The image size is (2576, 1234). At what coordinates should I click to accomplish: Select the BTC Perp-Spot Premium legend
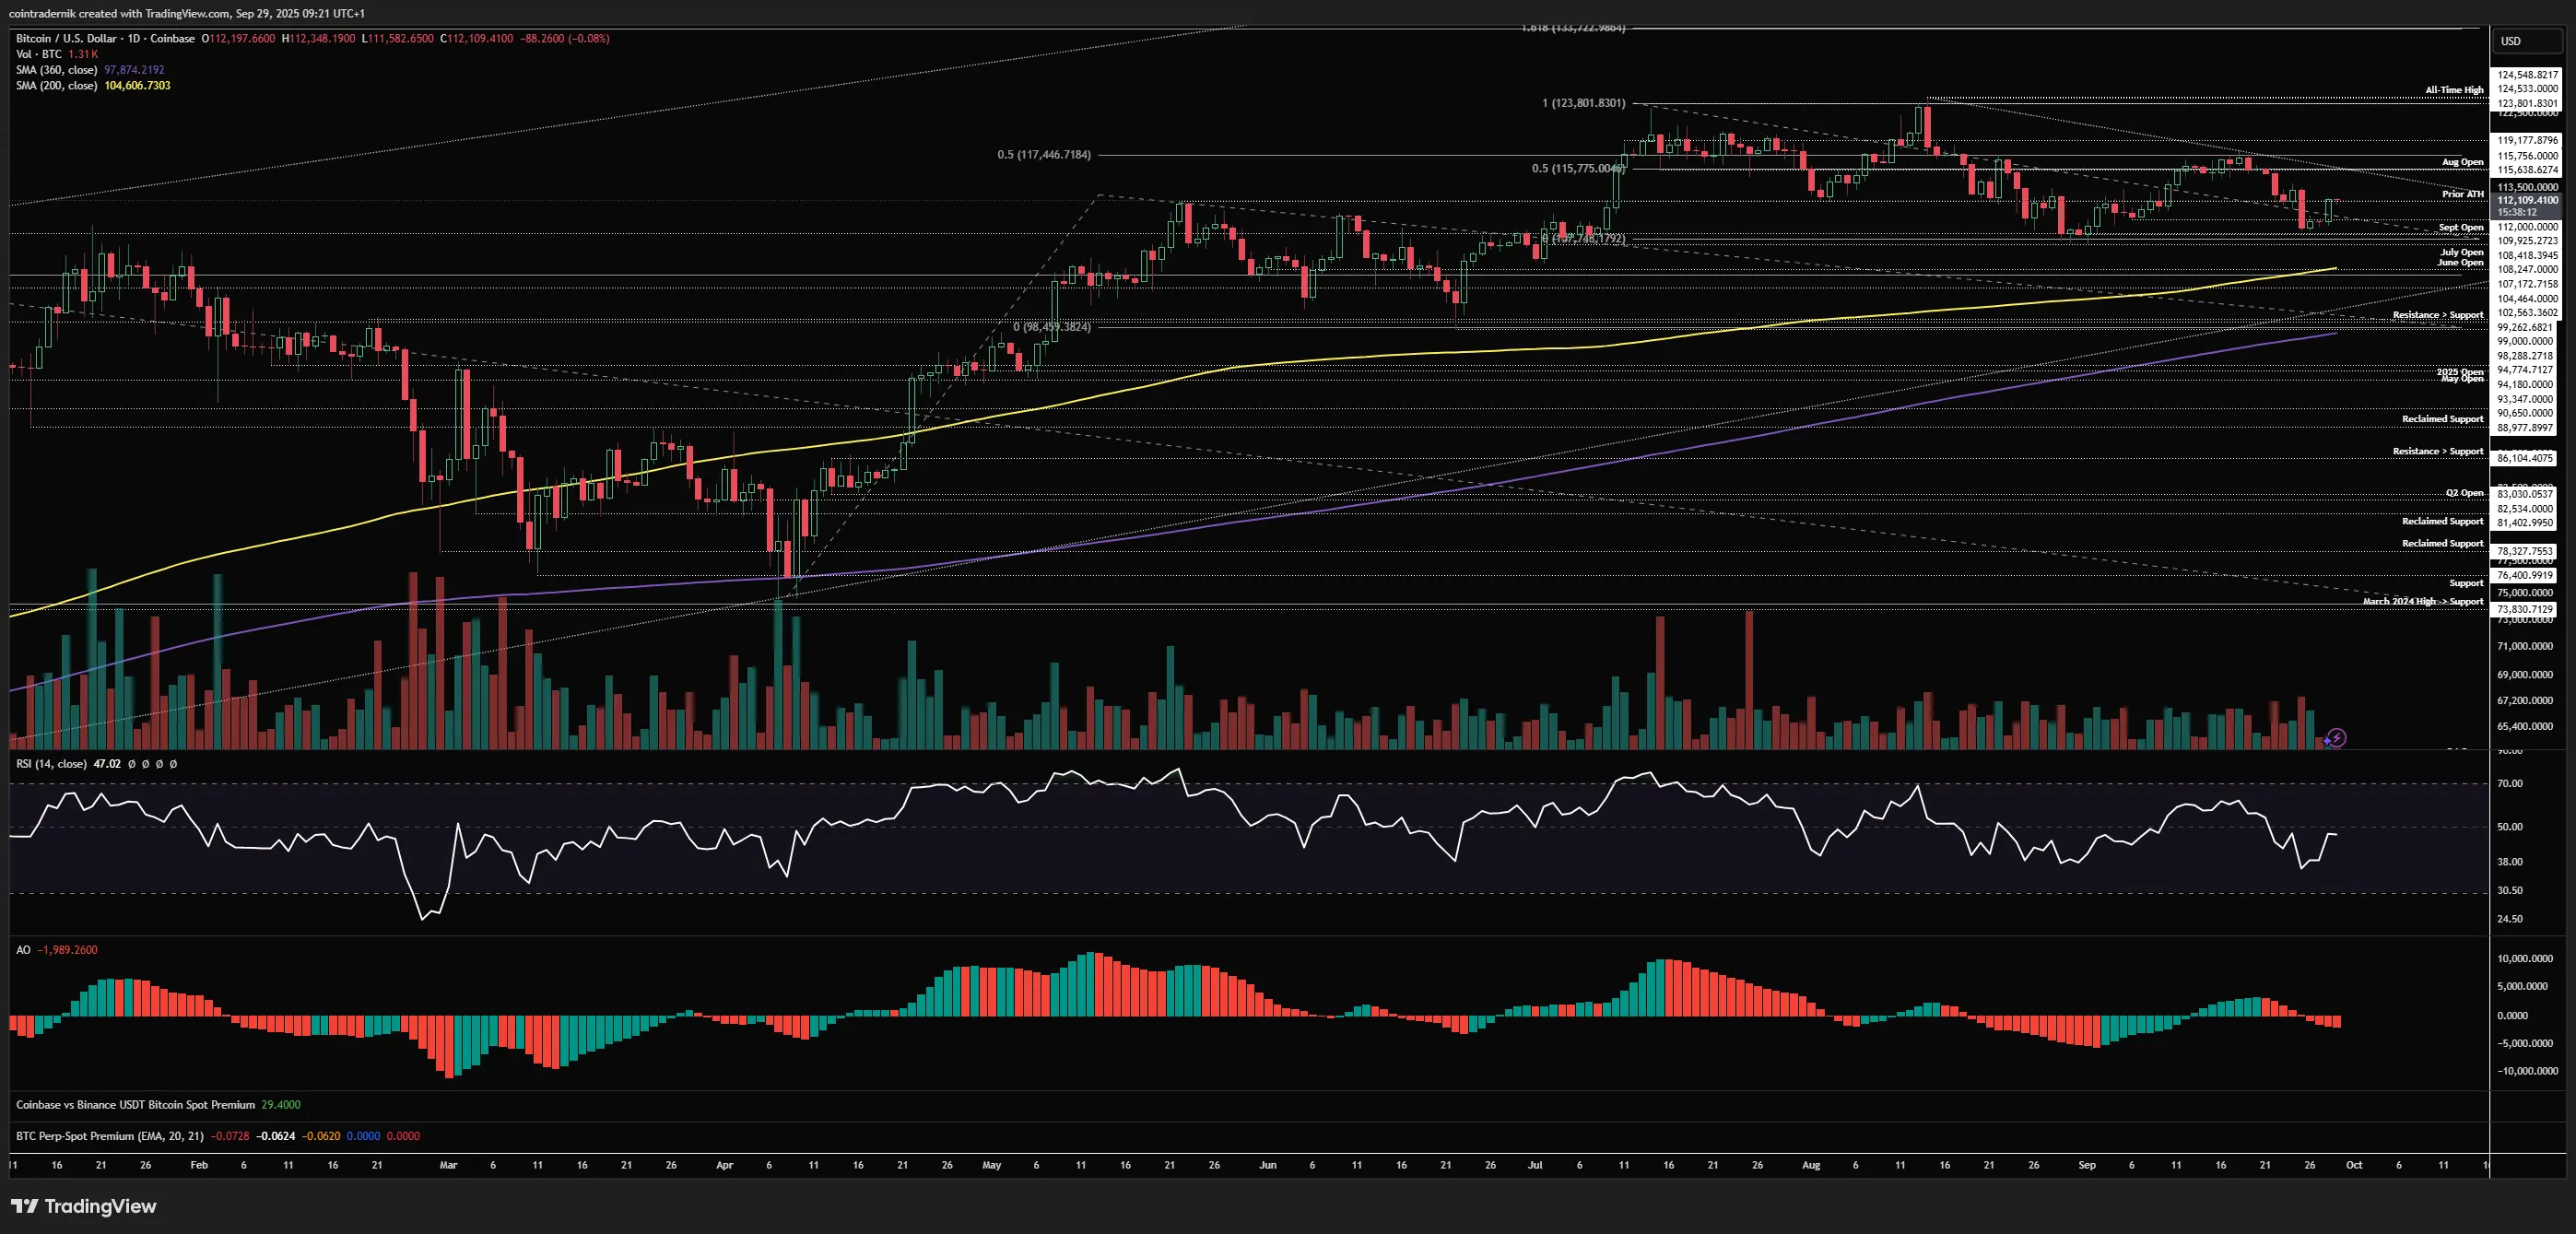pyautogui.click(x=109, y=1136)
